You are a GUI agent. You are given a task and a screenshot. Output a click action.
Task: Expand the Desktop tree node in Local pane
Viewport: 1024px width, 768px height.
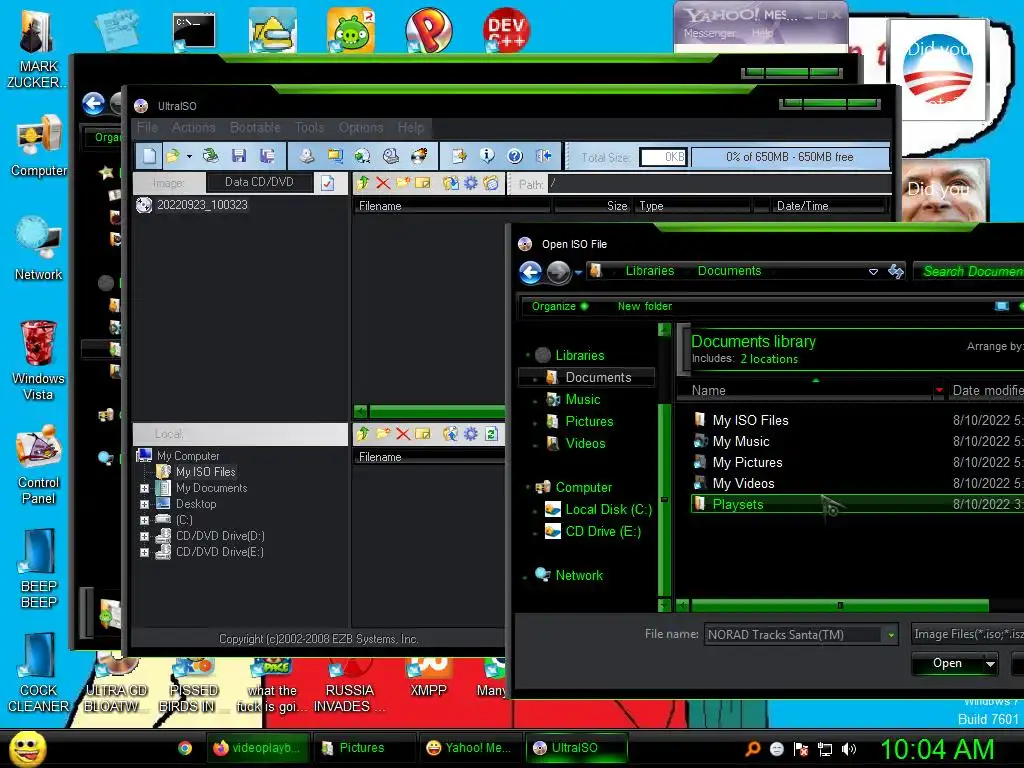[144, 504]
